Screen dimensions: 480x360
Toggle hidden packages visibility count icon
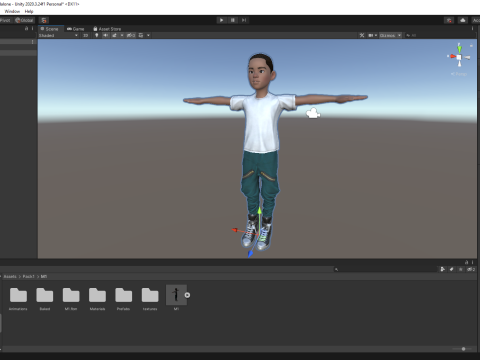coord(471,269)
